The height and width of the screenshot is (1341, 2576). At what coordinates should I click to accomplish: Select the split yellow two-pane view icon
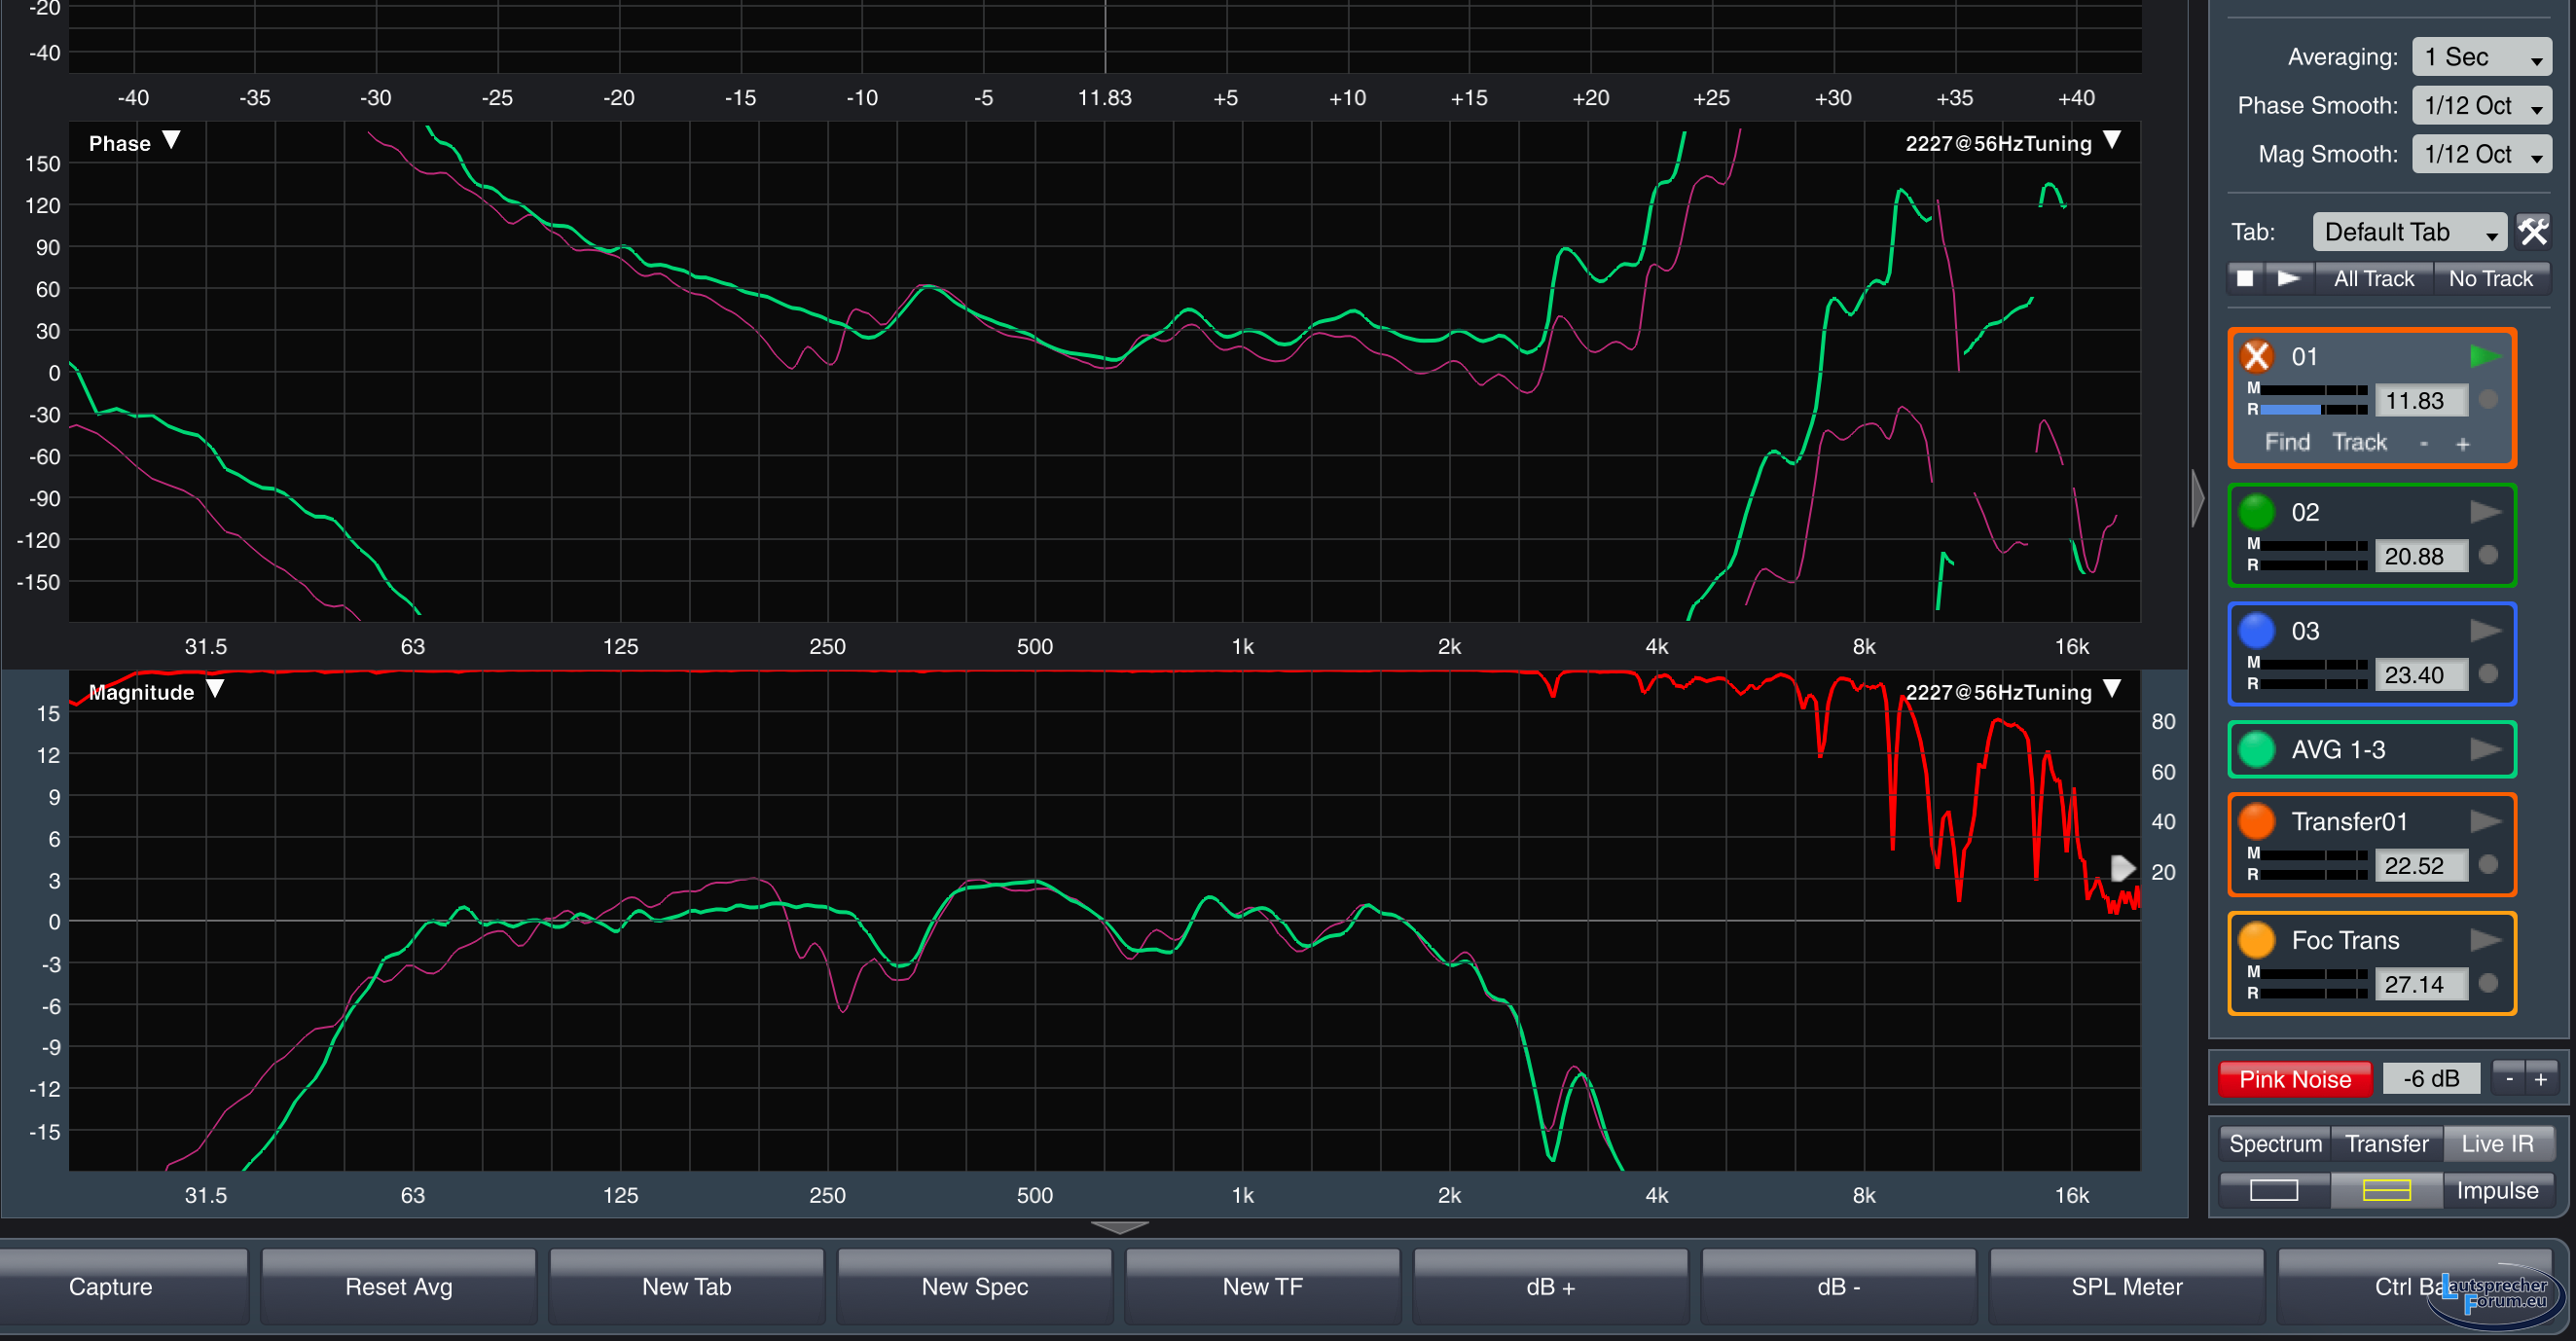click(2386, 1190)
